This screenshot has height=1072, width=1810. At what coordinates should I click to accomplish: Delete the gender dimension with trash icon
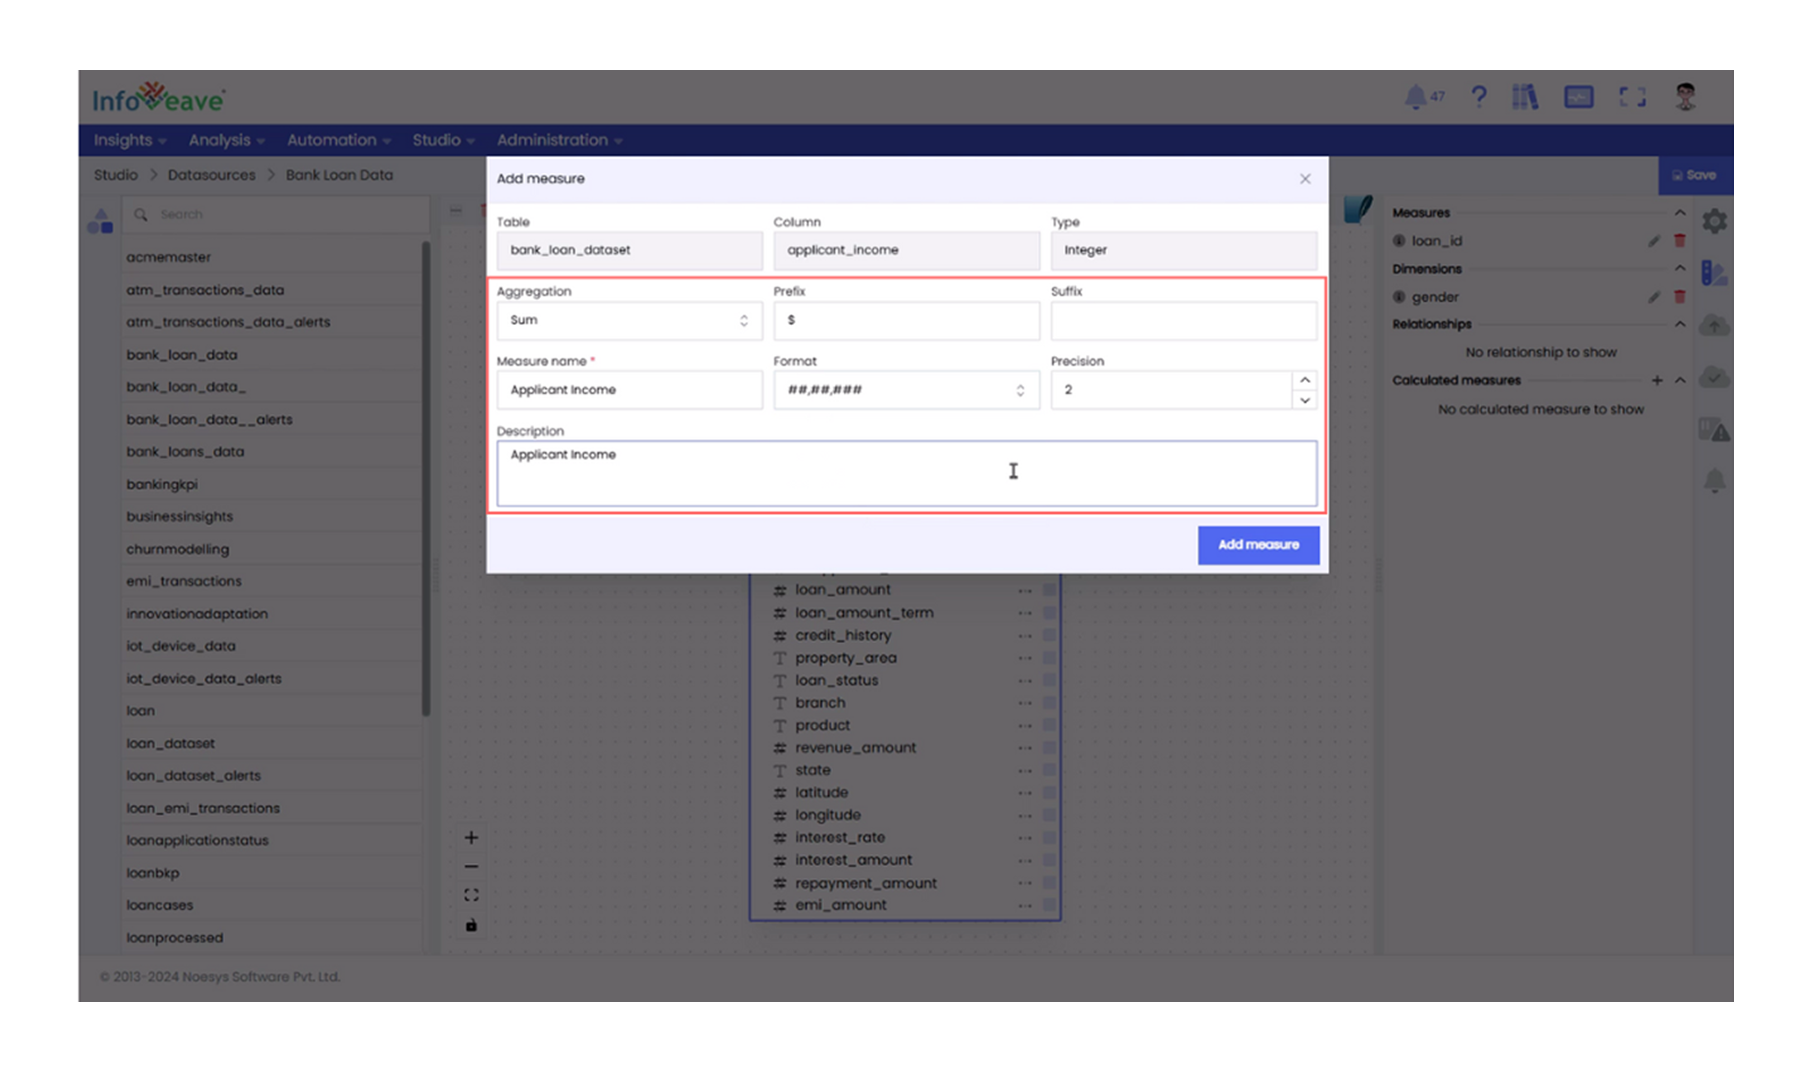(x=1681, y=297)
